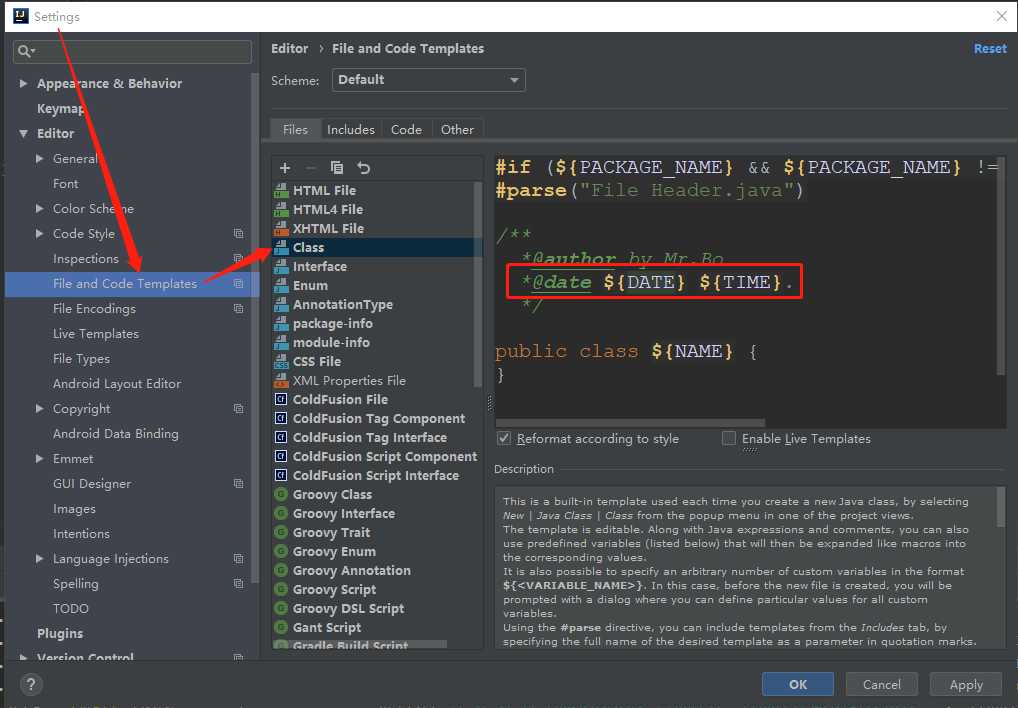Viewport: 1018px width, 708px height.
Task: Click the AnnotationType template icon
Action: coord(281,304)
